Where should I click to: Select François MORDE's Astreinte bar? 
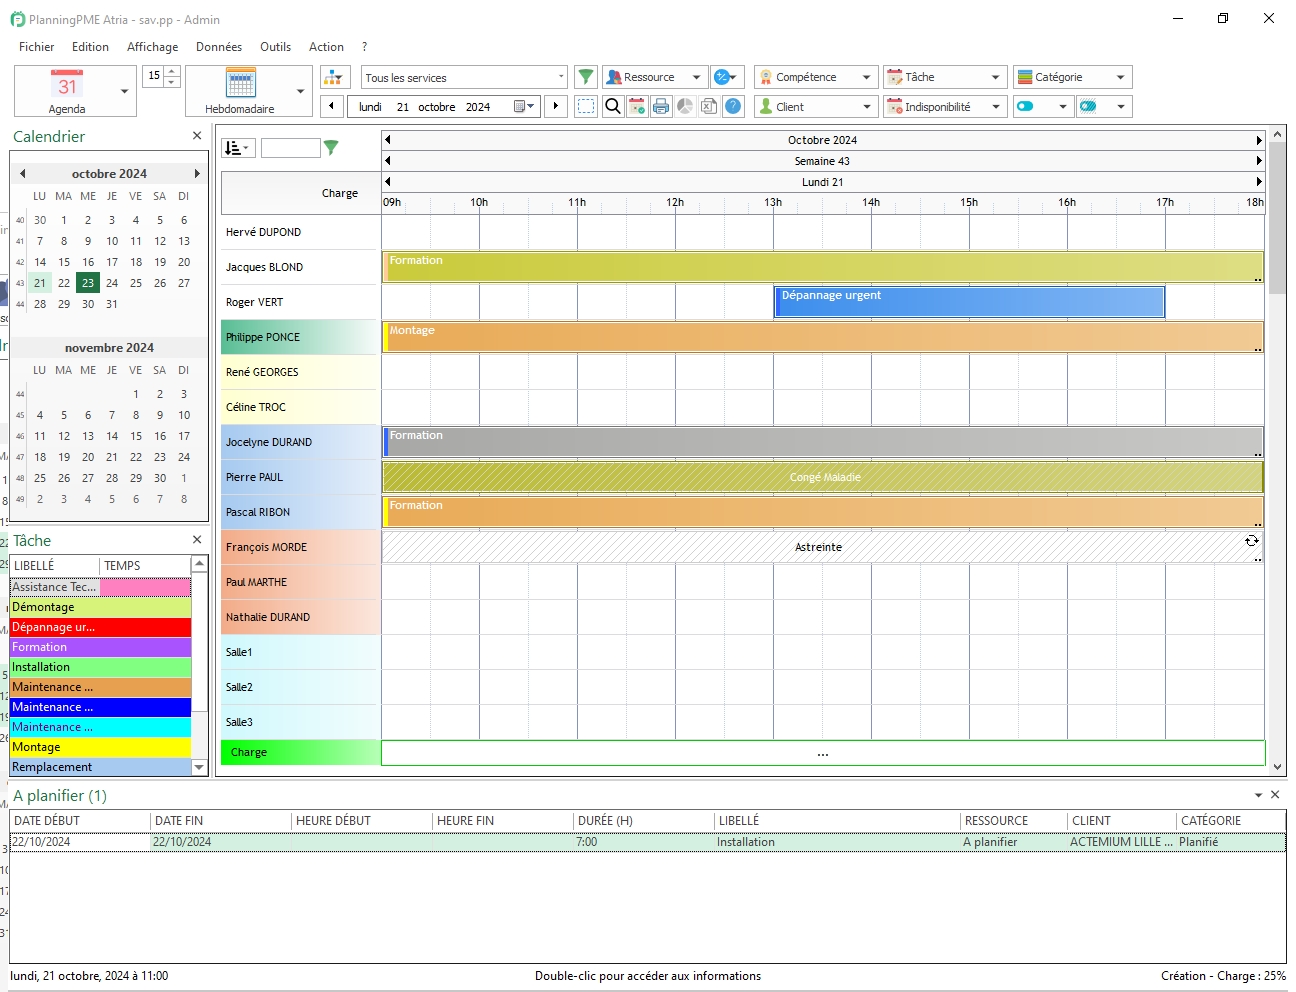[822, 547]
